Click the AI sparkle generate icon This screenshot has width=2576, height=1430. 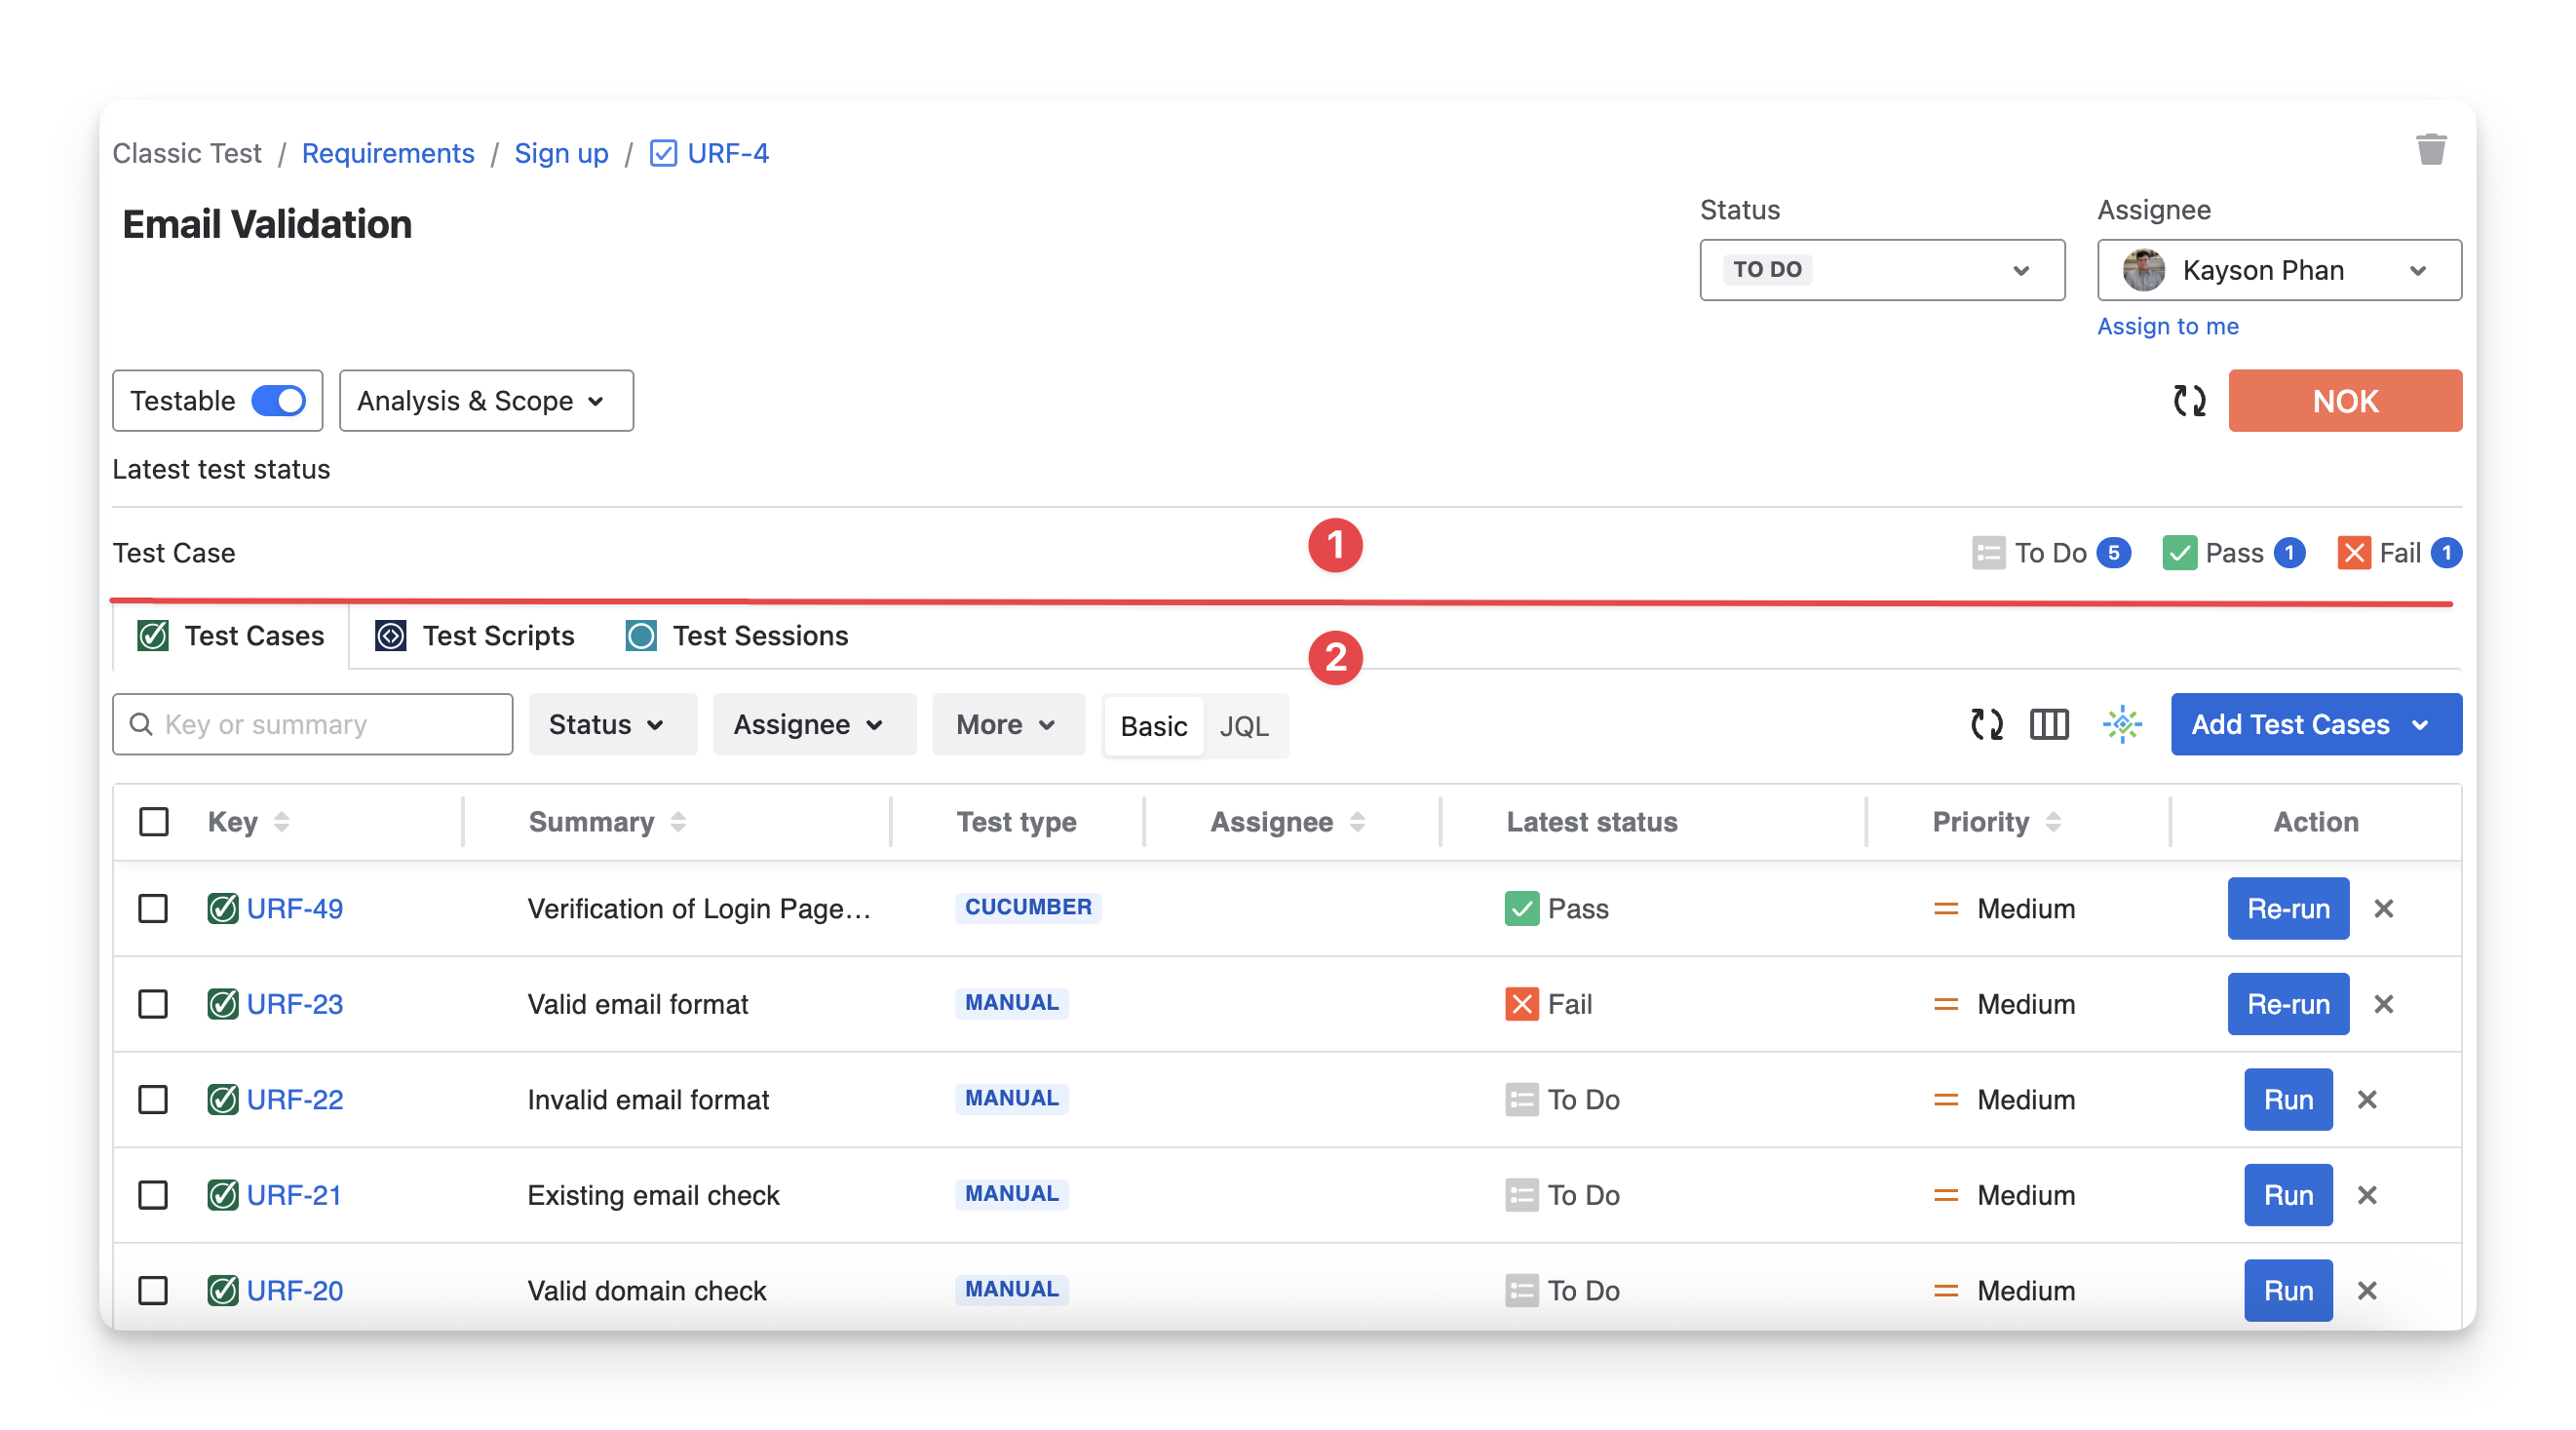[2122, 724]
